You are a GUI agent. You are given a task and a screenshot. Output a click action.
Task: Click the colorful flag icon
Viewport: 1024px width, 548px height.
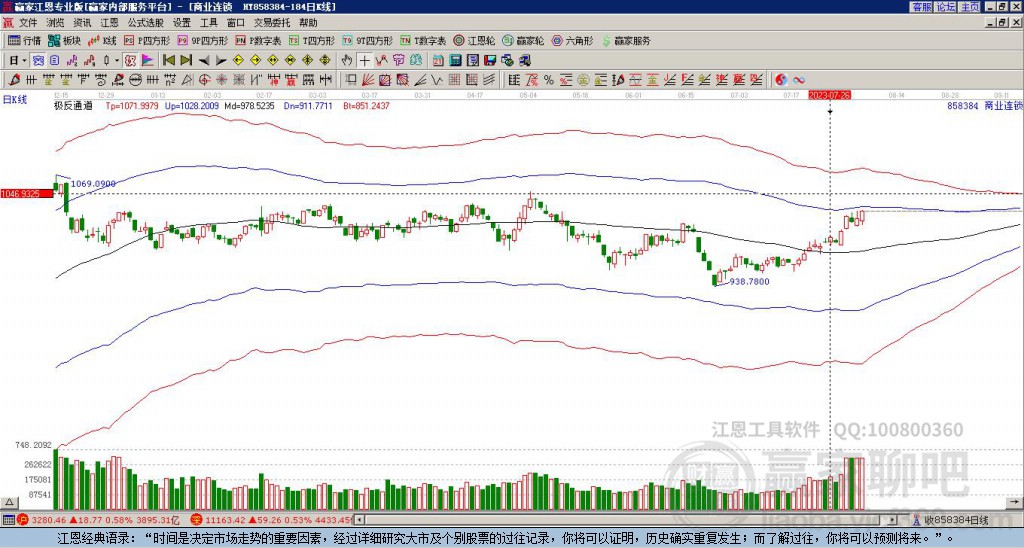click(148, 61)
